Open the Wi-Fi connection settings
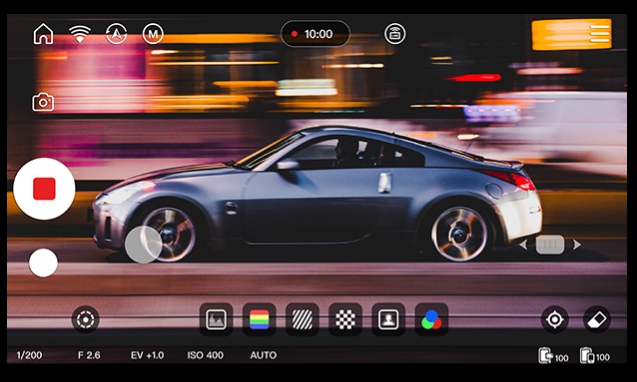 [80, 34]
